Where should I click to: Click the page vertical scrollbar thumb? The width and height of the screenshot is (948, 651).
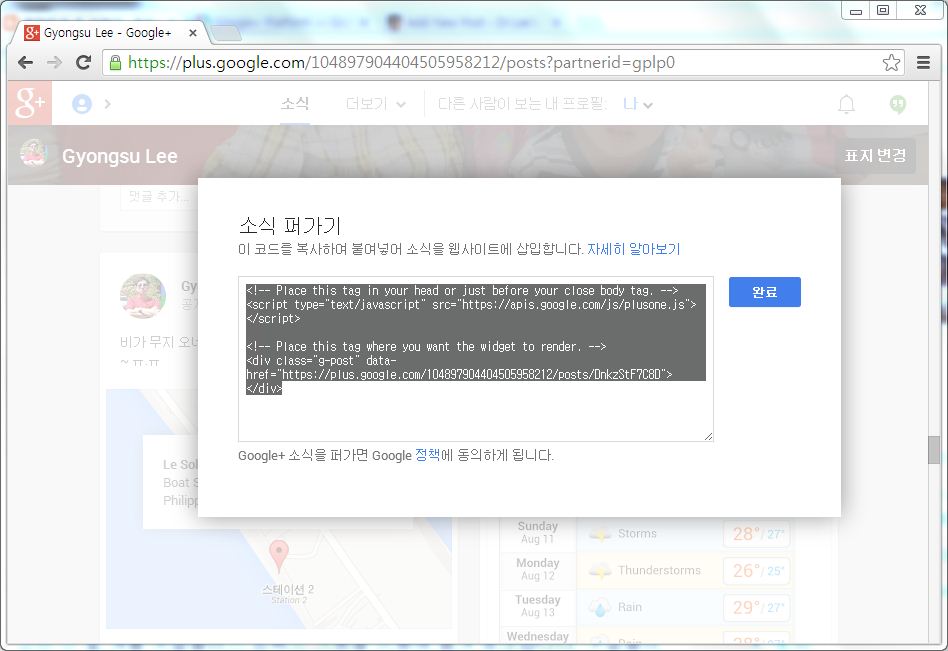934,450
